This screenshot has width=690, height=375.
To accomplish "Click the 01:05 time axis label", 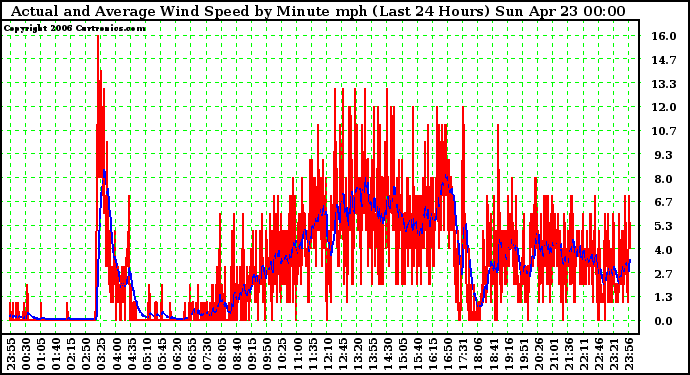I will (40, 354).
